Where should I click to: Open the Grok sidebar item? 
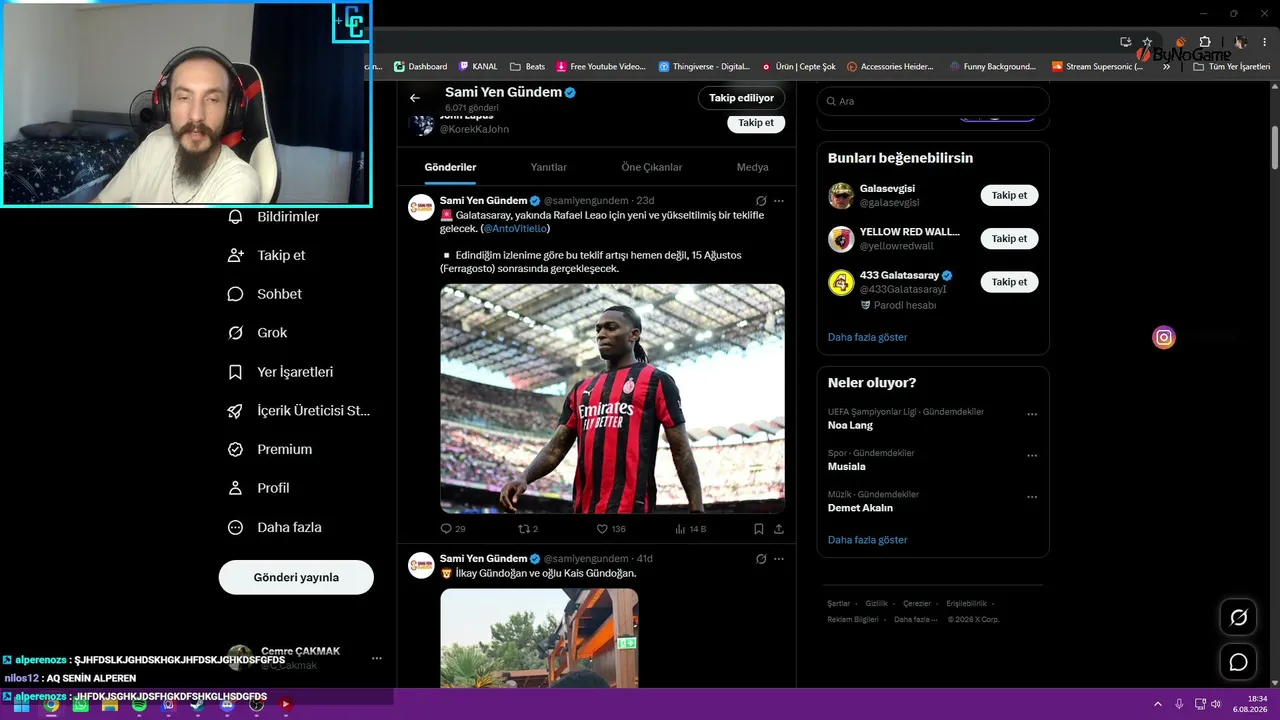click(257, 333)
